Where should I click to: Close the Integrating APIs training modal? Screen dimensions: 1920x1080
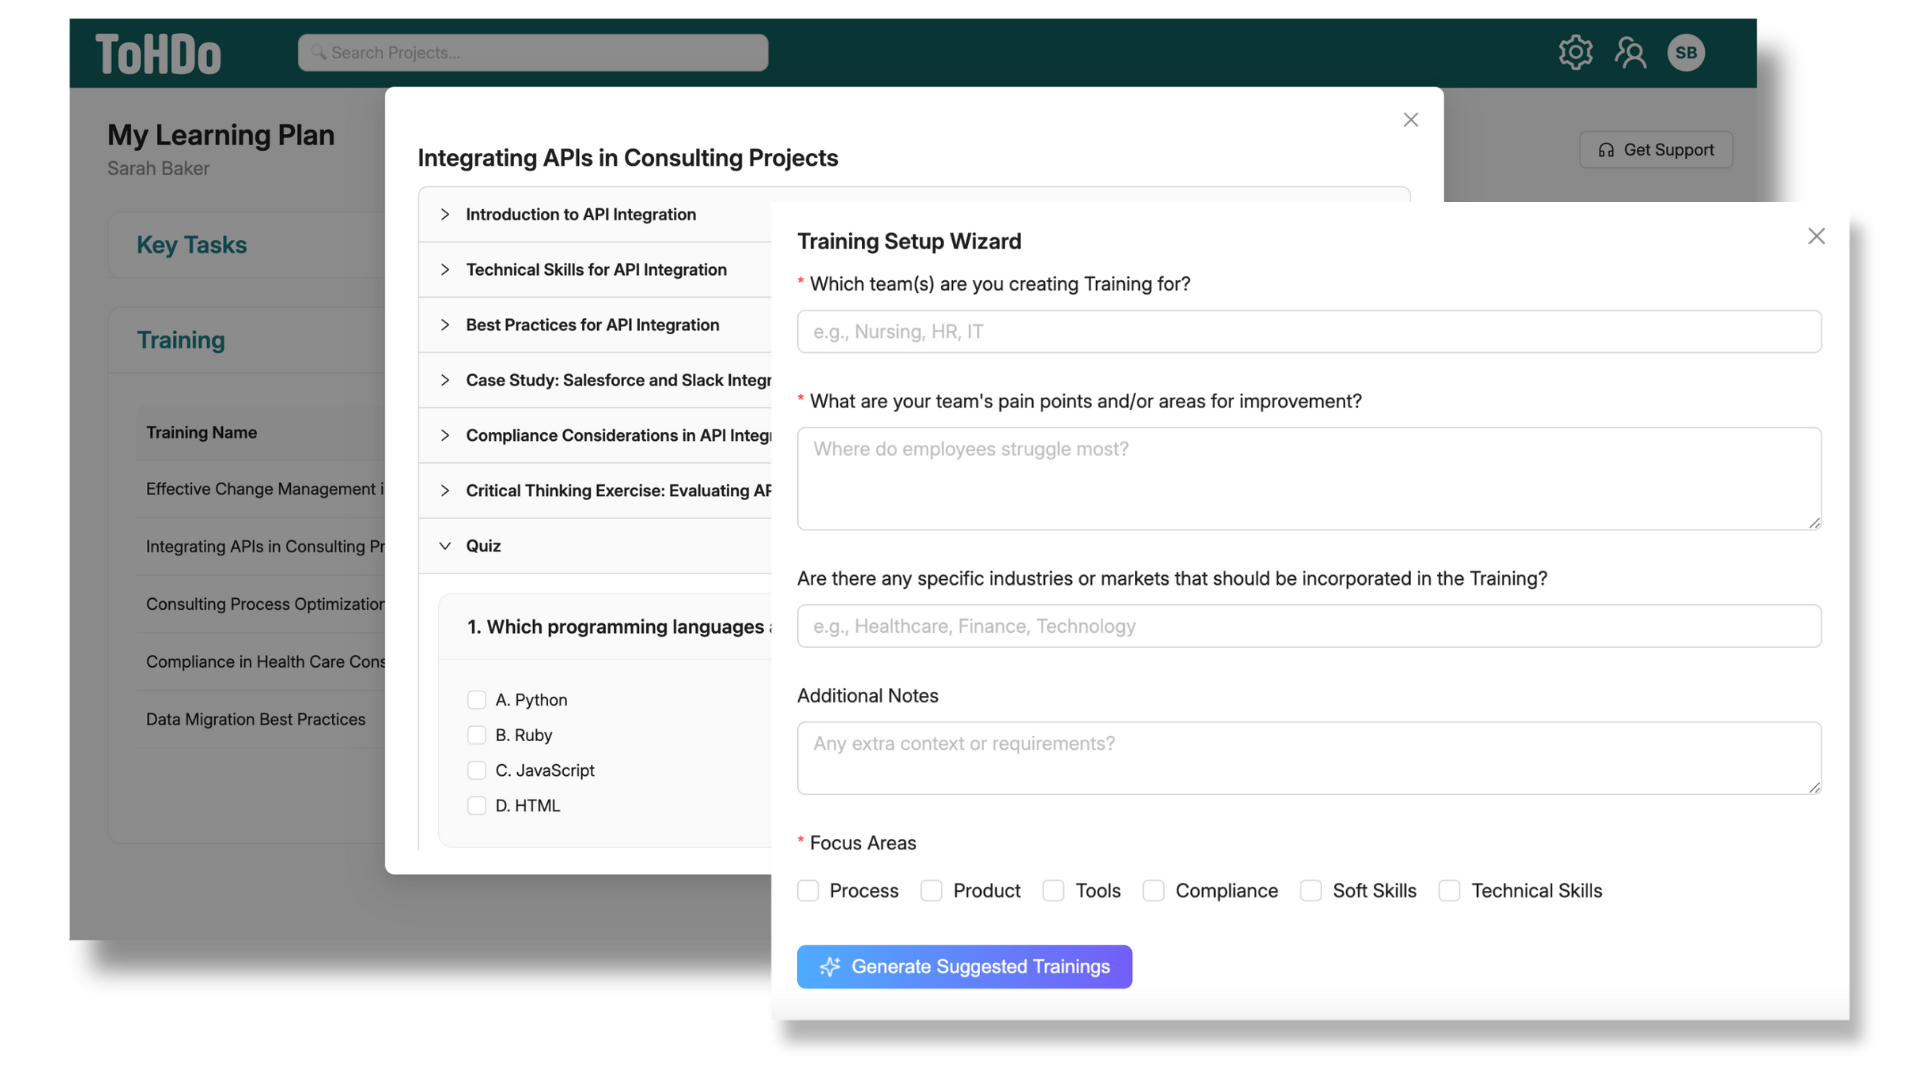[1410, 120]
